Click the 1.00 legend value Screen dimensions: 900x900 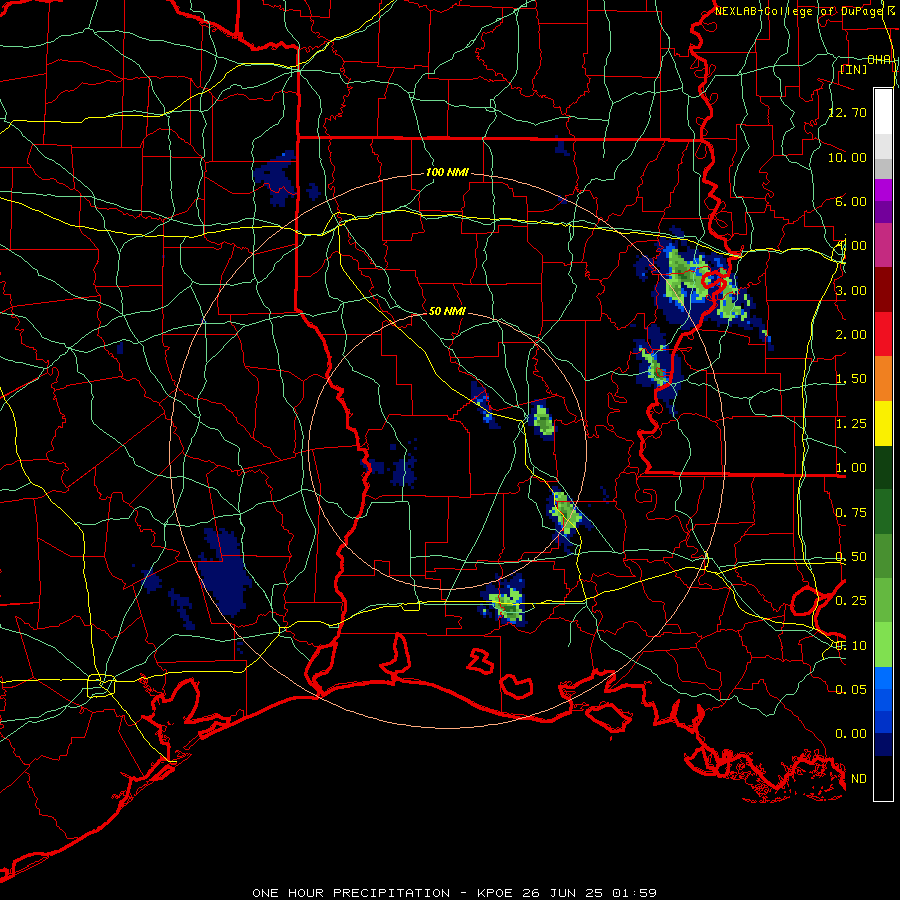point(851,468)
